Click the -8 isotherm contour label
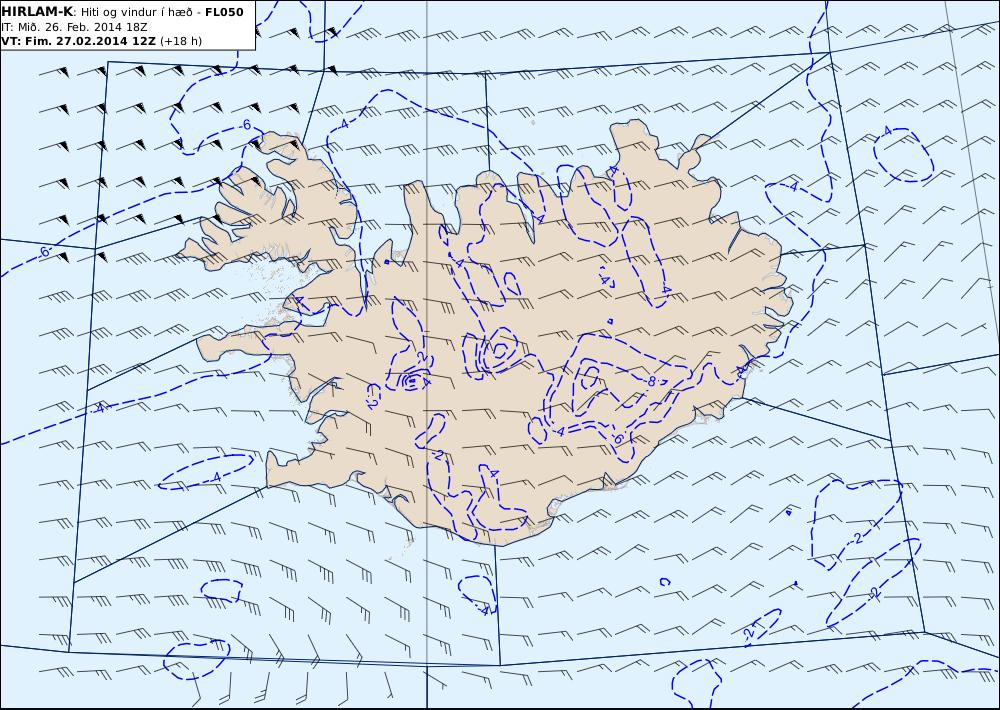This screenshot has width=1000, height=710. [650, 381]
